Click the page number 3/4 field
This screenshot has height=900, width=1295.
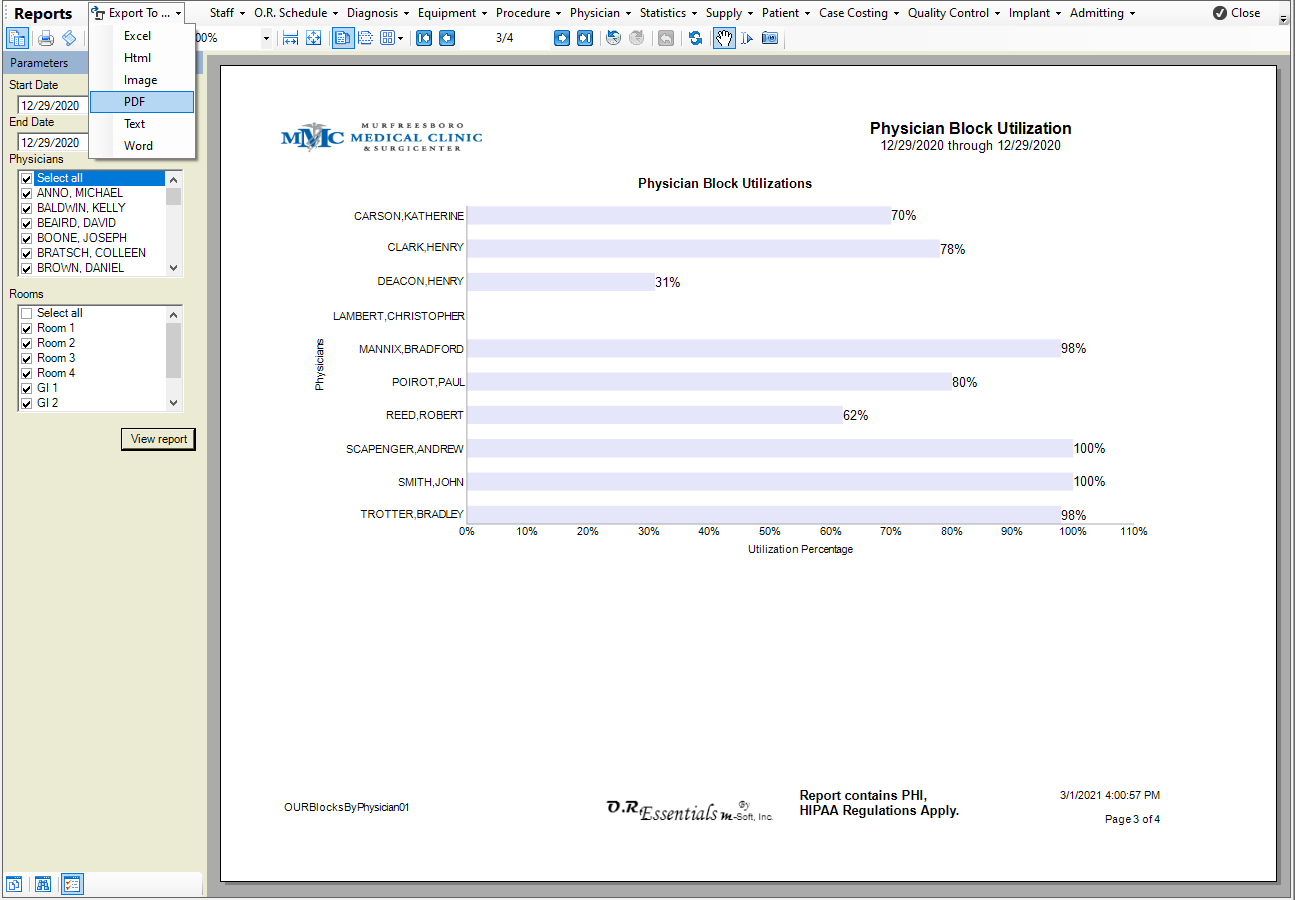pyautogui.click(x=504, y=38)
